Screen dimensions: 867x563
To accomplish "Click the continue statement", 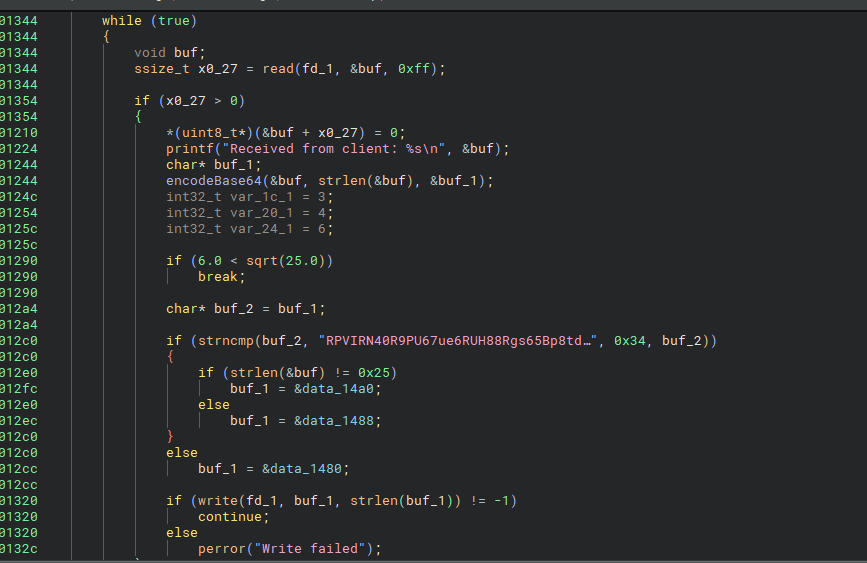I will pos(234,517).
